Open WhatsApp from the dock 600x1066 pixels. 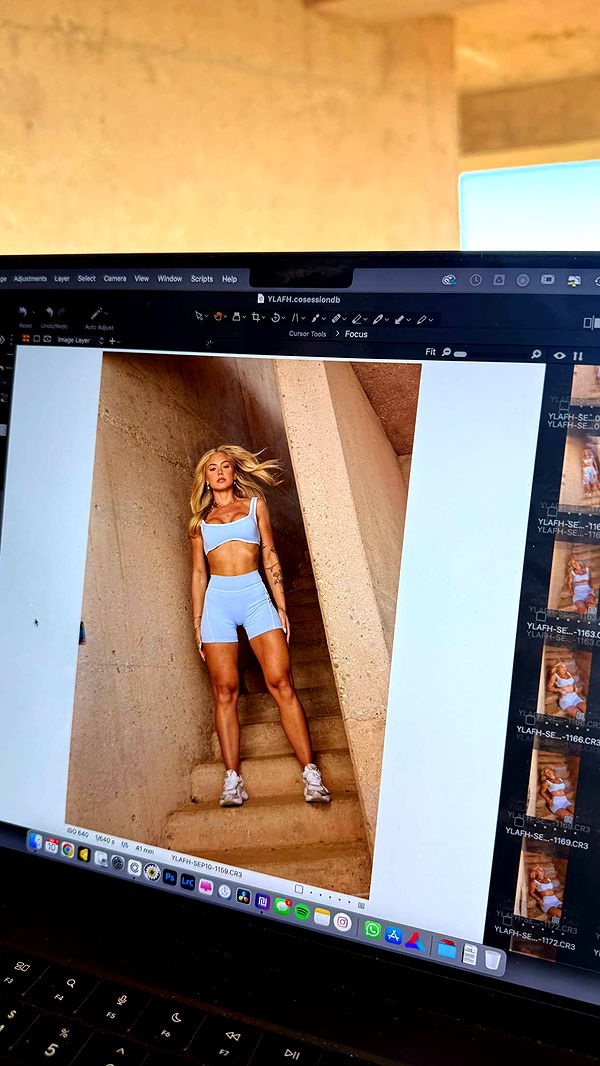[372, 929]
